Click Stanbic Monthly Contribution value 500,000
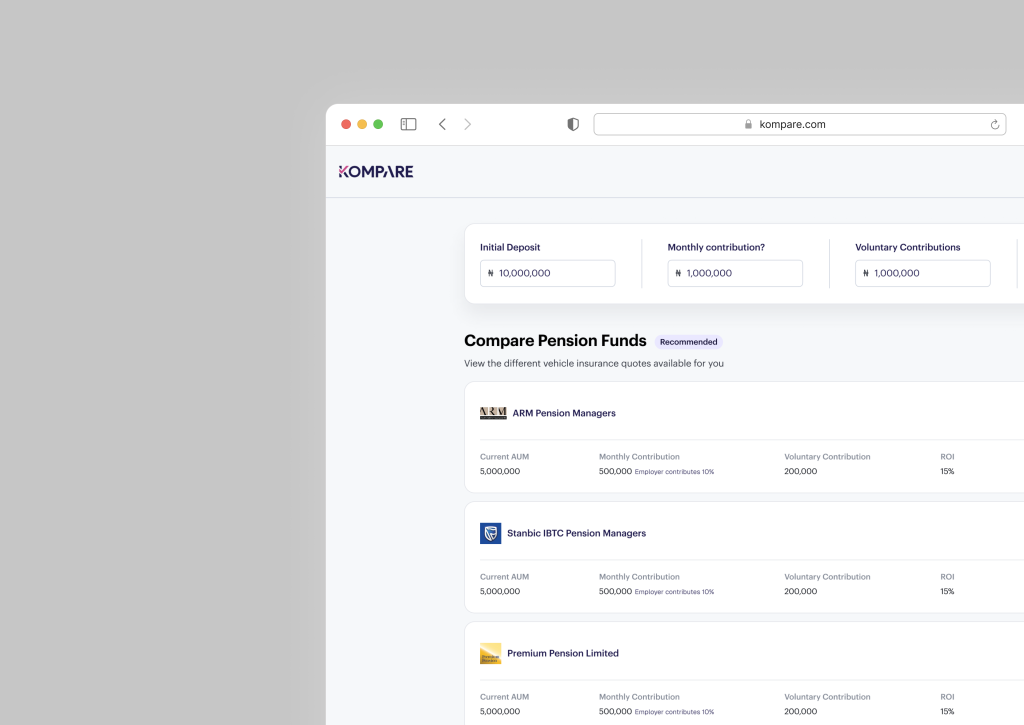Screen dimensions: 1024x725 tap(615, 591)
